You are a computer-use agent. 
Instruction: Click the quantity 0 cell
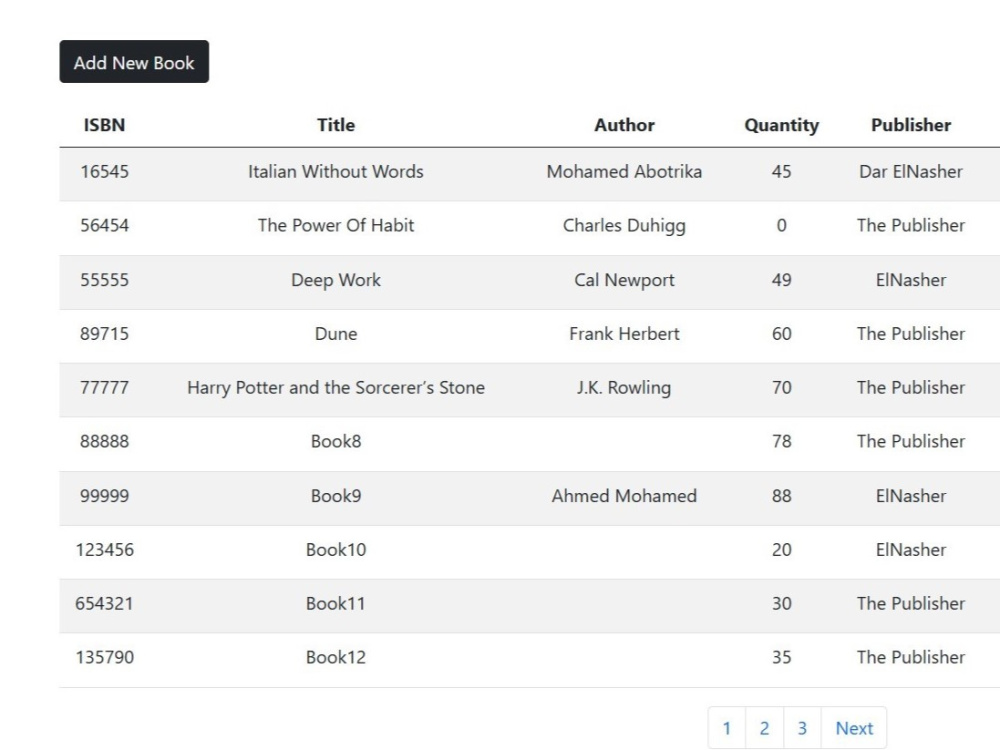click(781, 225)
